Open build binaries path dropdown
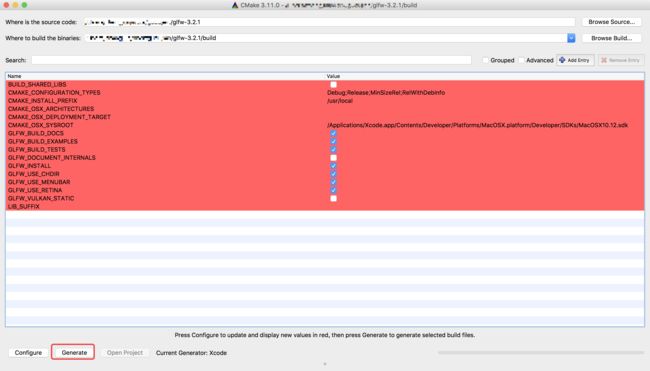650x371 pixels. pos(571,38)
